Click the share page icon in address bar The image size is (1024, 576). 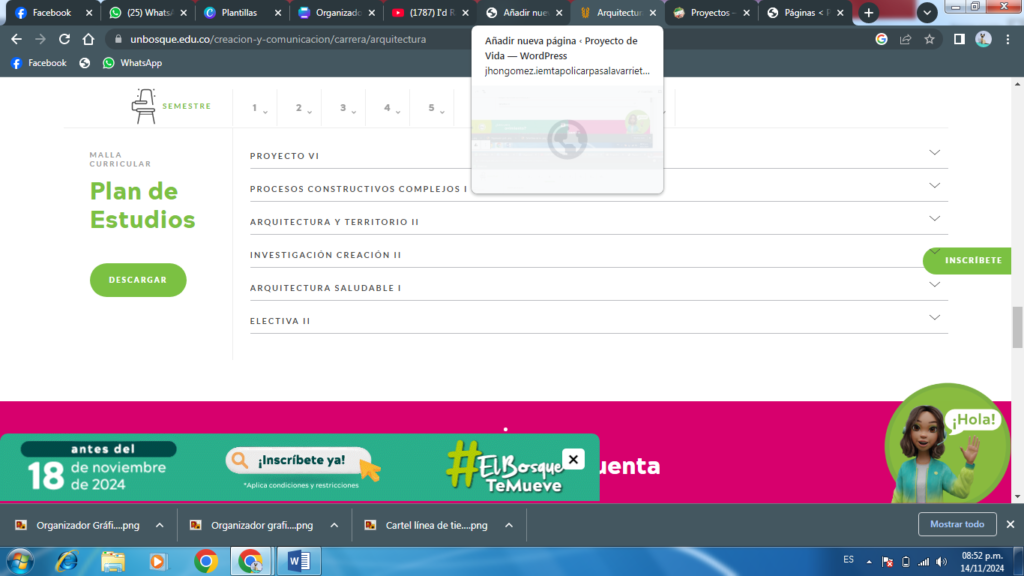[x=905, y=39]
